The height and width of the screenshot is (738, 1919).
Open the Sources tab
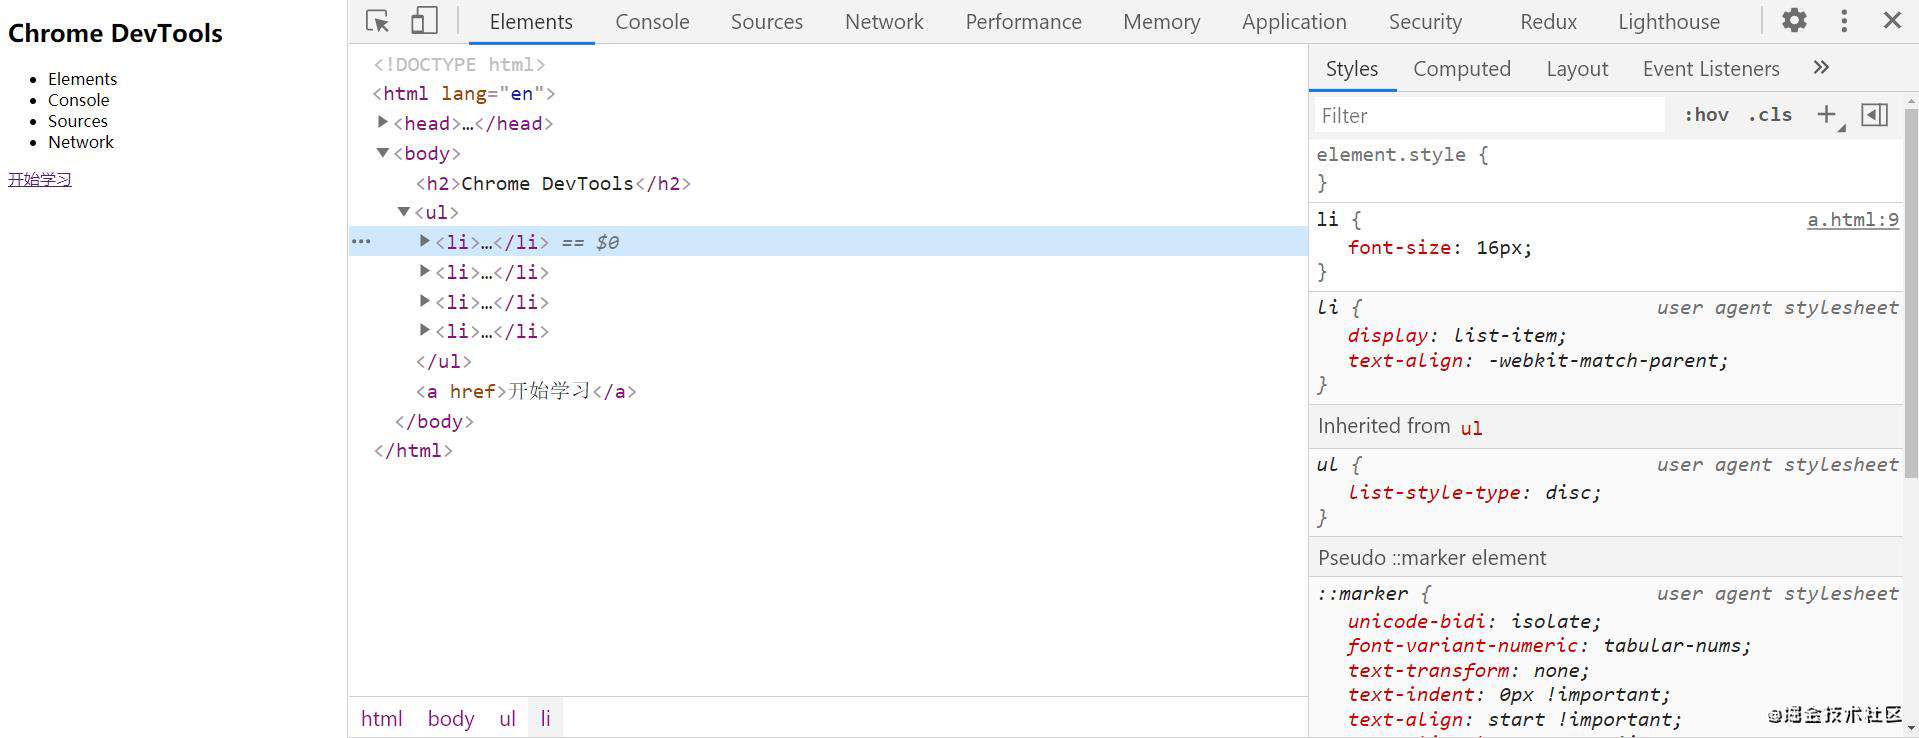coord(767,21)
